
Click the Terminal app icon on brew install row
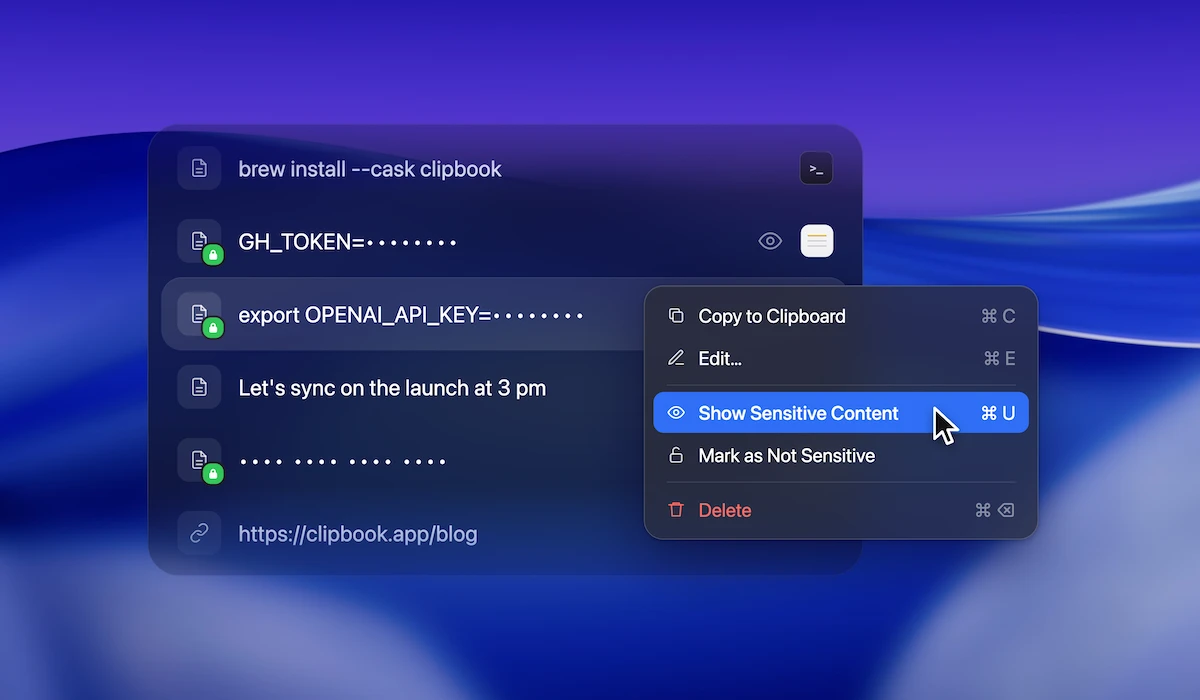click(x=817, y=168)
